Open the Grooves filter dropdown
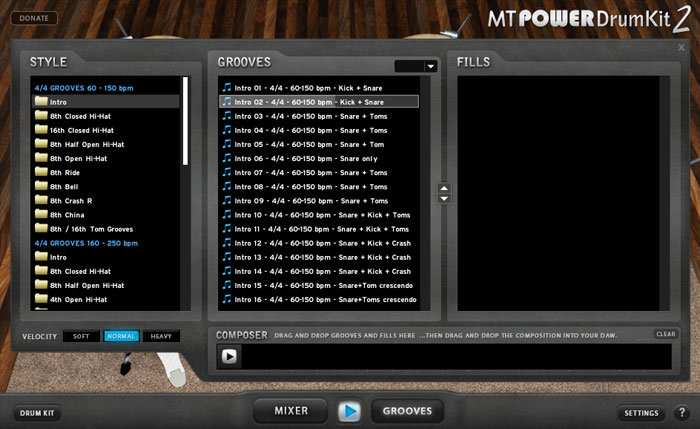 tap(416, 67)
